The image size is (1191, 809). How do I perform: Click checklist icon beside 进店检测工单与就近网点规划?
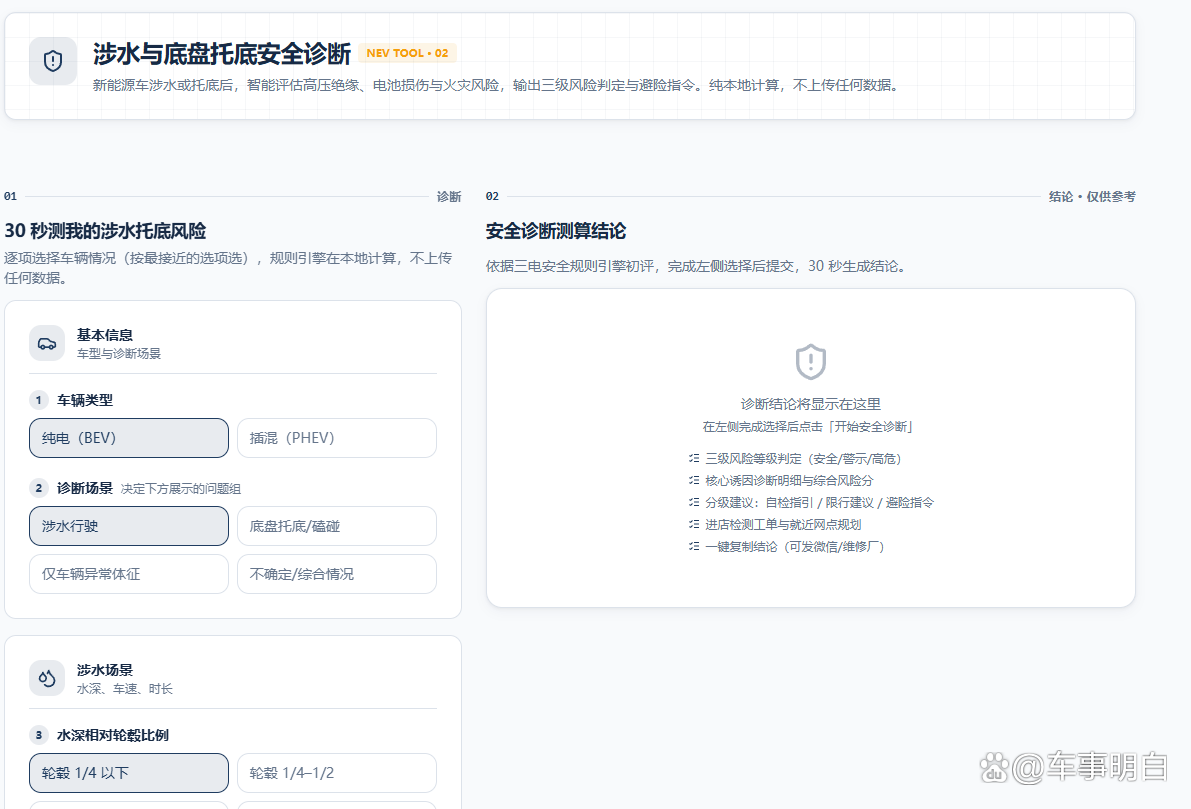click(x=693, y=524)
